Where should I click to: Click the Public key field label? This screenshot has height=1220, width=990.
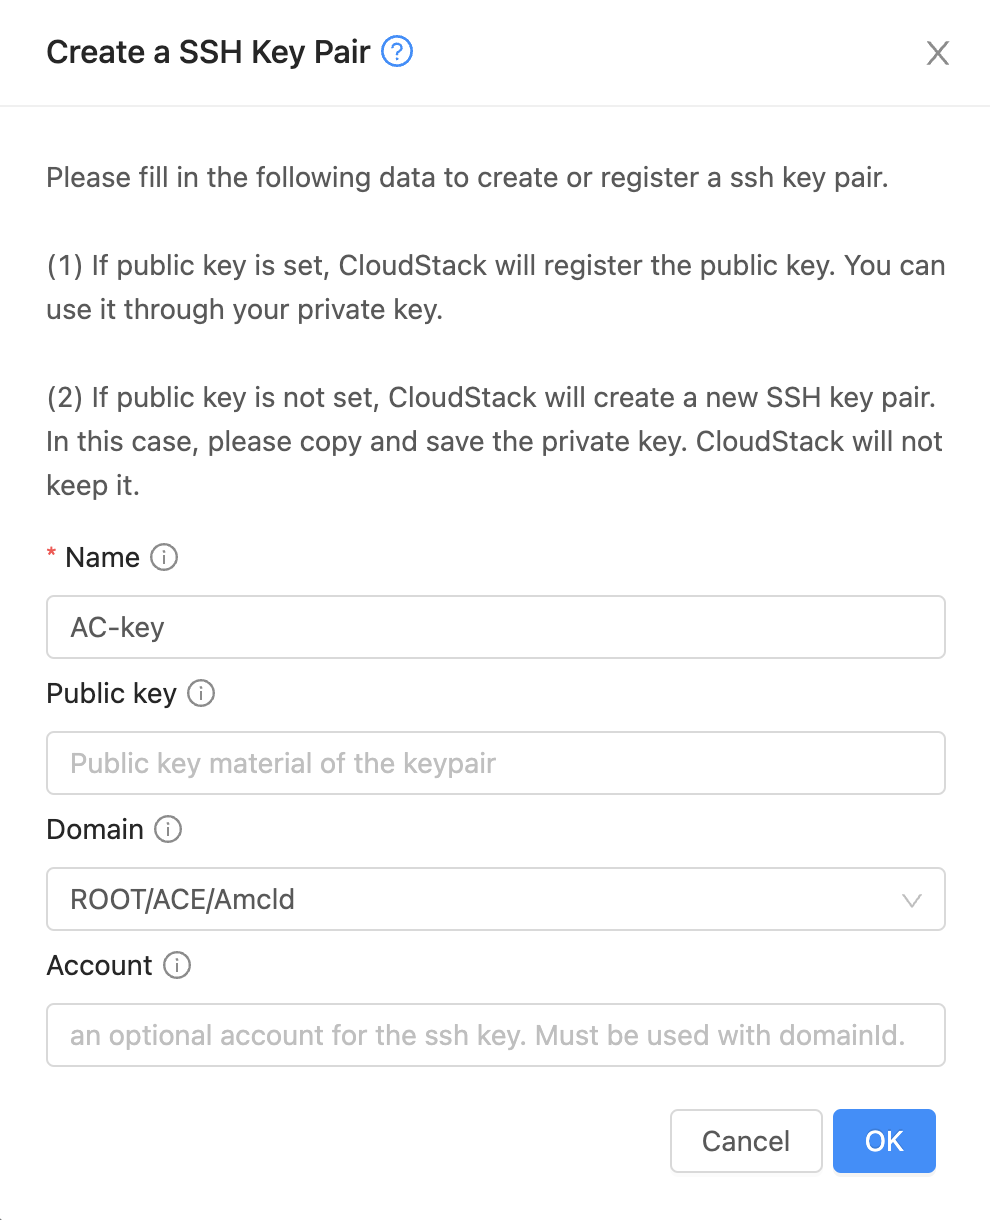(x=111, y=693)
